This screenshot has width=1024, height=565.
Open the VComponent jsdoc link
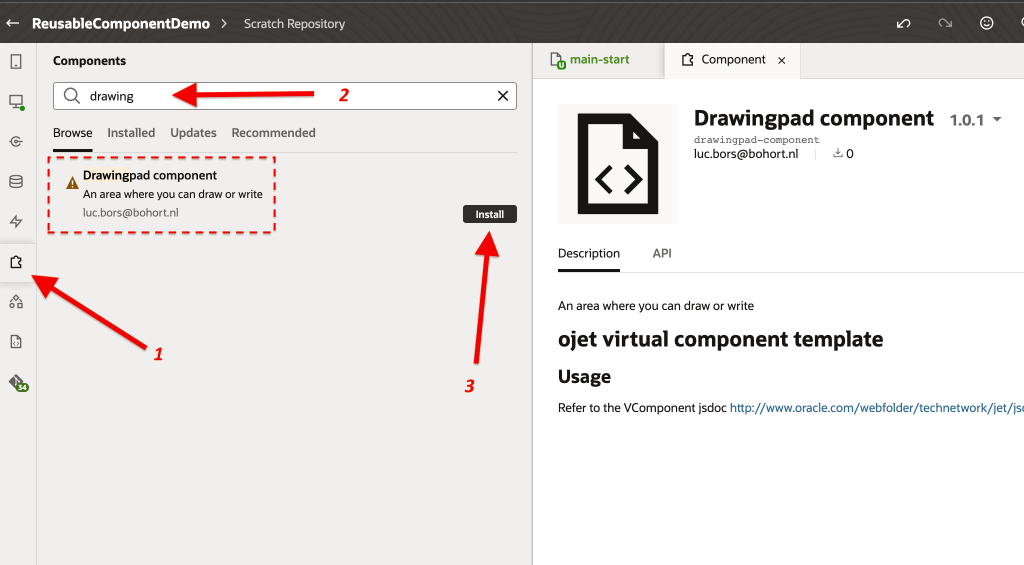coord(876,409)
